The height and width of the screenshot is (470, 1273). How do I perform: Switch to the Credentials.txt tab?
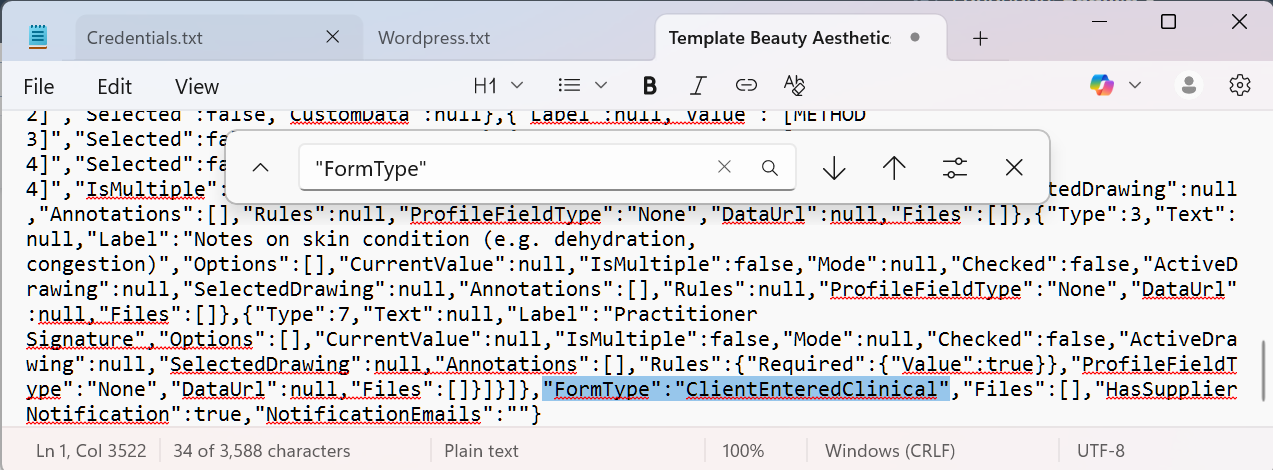click(145, 38)
